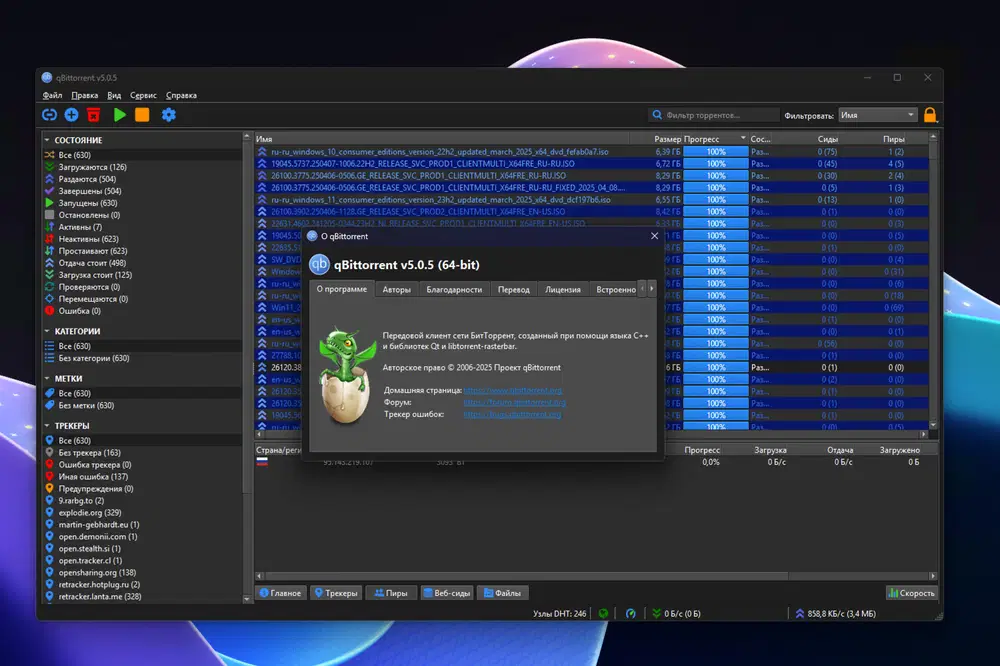The height and width of the screenshot is (666, 1000).
Task: Close the О qBittorrent dialog
Action: pos(654,236)
